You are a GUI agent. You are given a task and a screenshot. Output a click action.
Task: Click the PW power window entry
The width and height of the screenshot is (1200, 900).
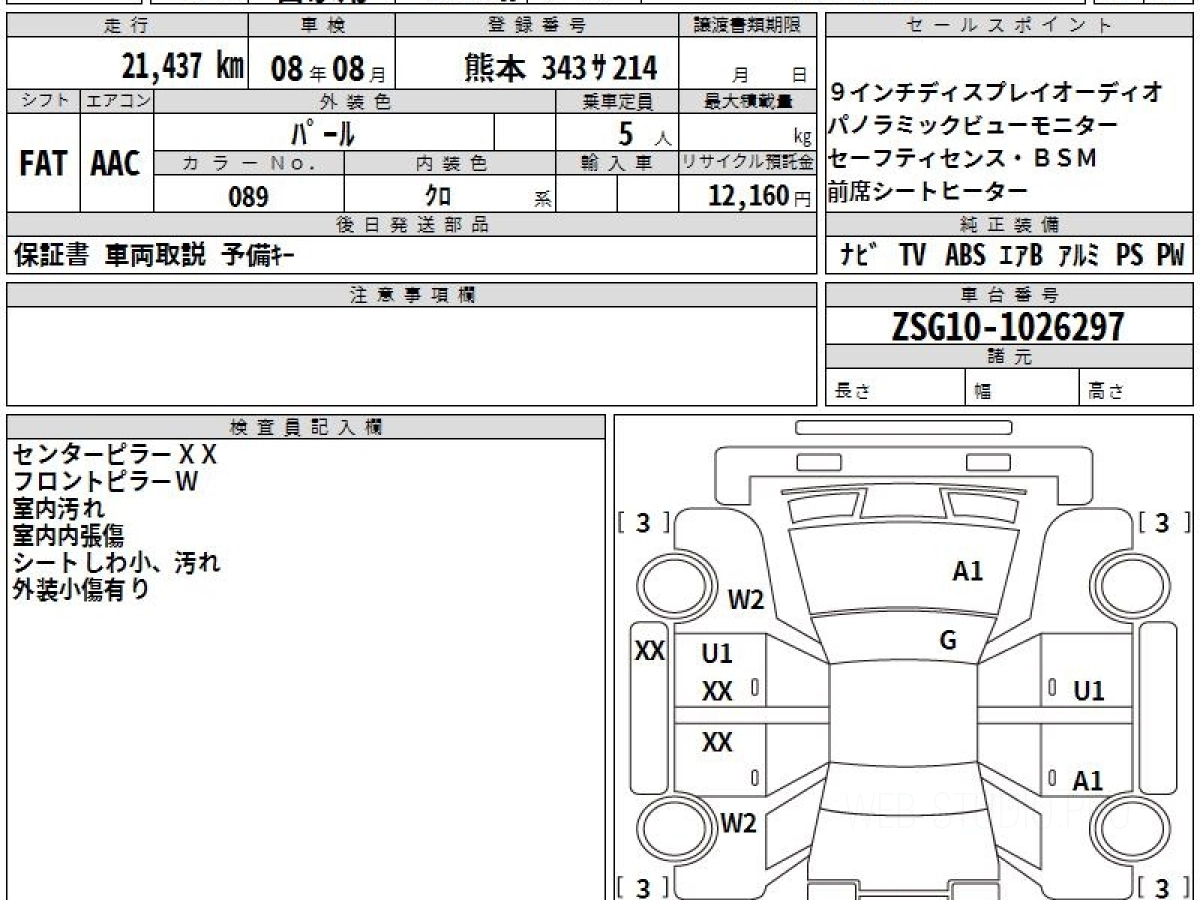pyautogui.click(x=1170, y=256)
